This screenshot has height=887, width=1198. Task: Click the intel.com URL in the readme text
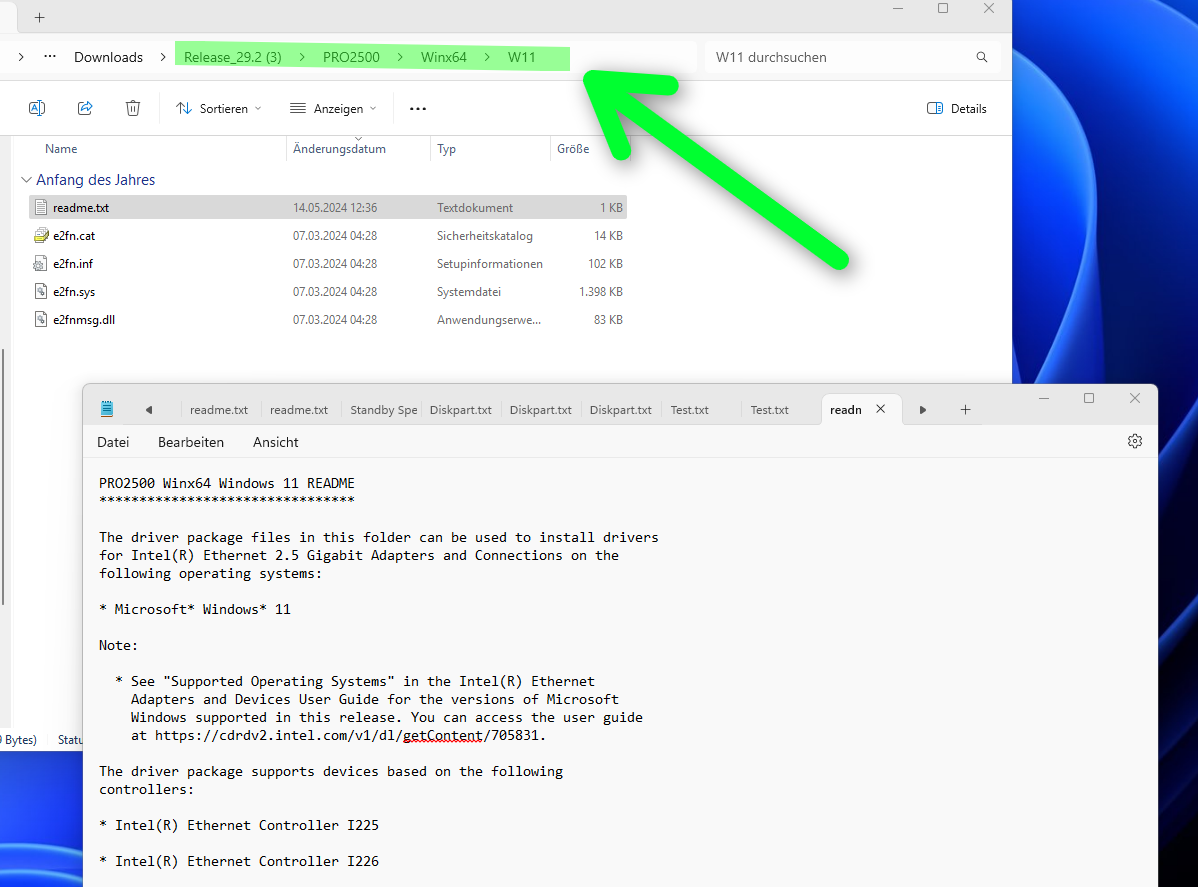tap(350, 736)
